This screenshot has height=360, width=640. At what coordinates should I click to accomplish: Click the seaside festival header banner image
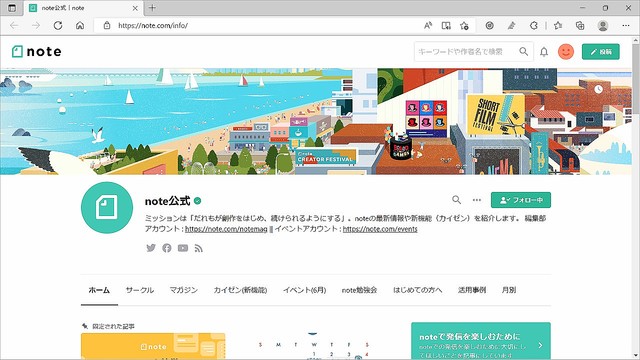(316, 121)
